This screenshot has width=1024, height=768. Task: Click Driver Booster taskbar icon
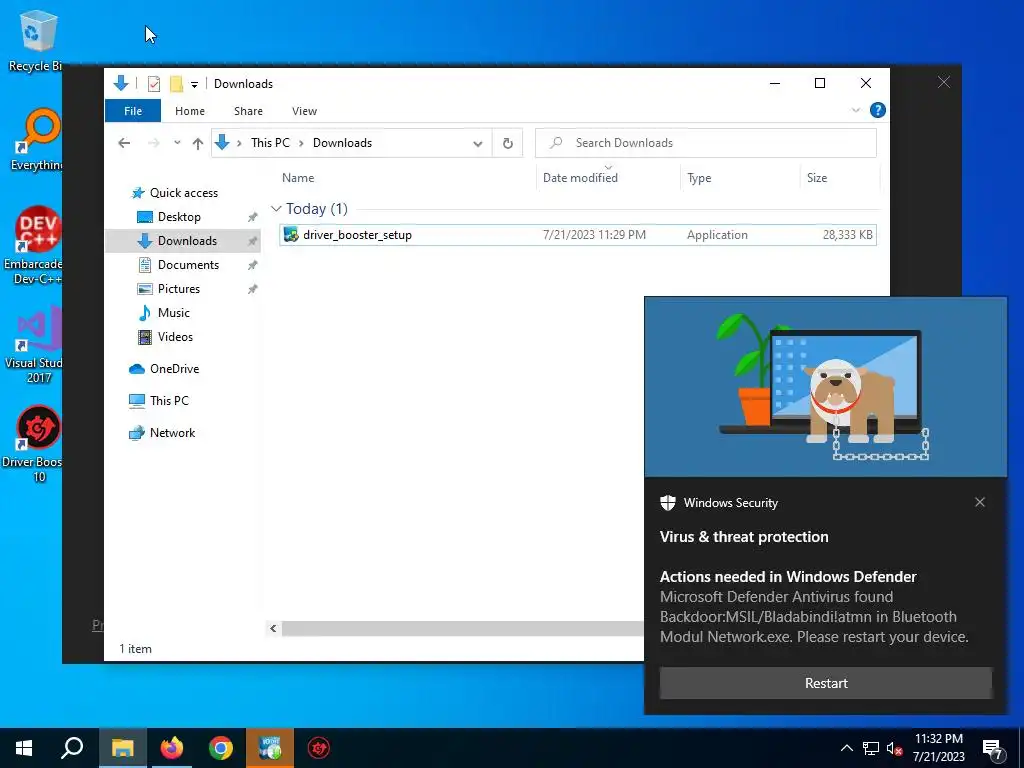(x=319, y=748)
